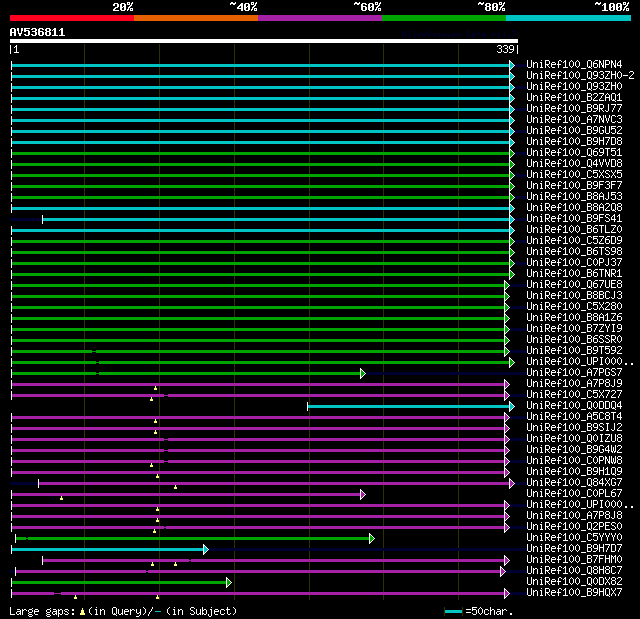Image resolution: width=640 pixels, height=619 pixels.
Task: Click the arrowhead ending the C0PL67 alignment
Action: 362,495
